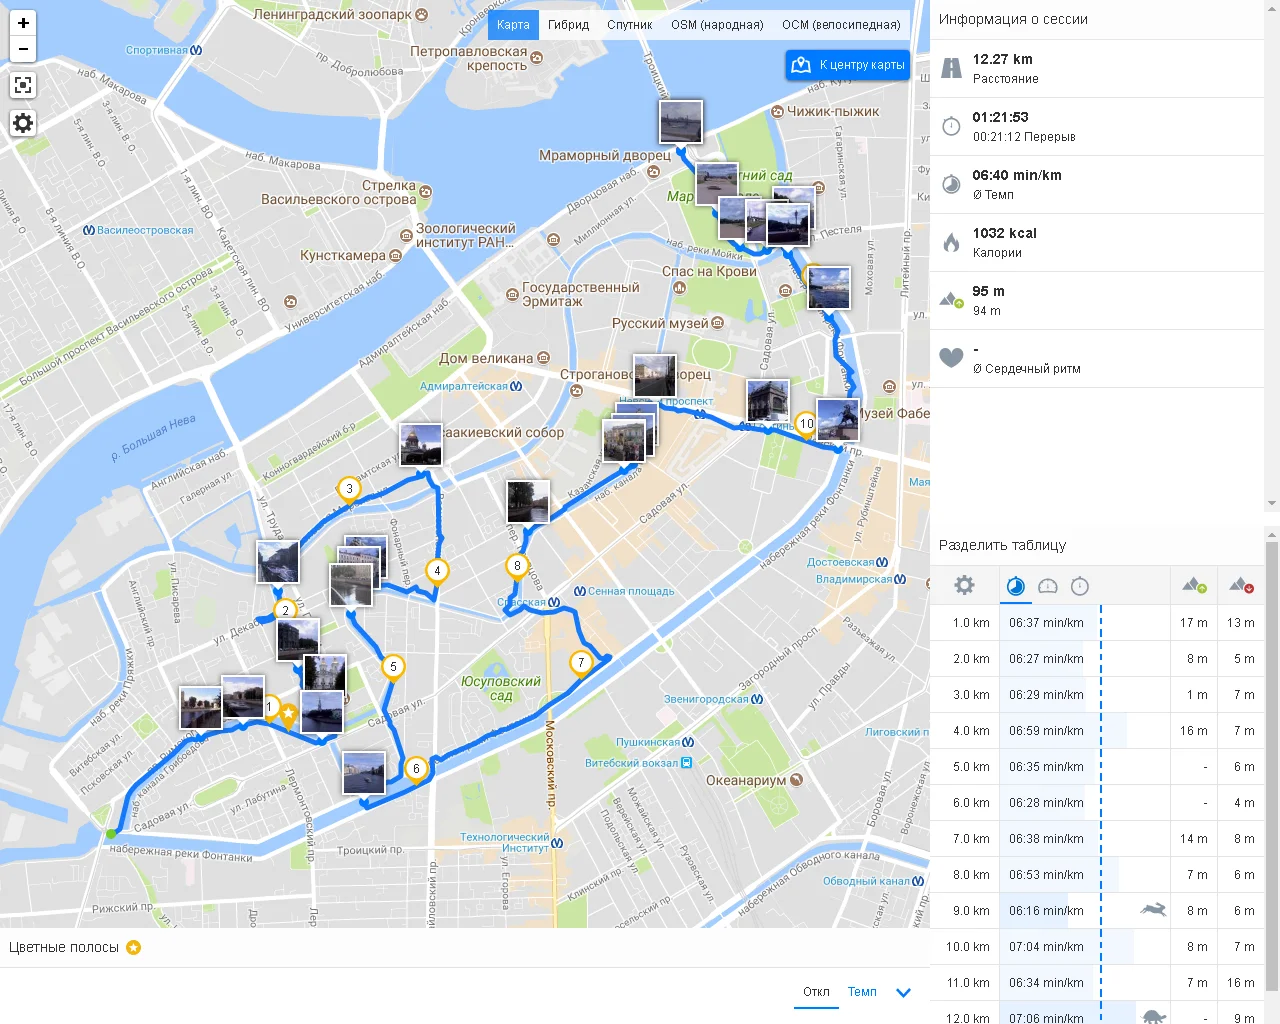Click the elevation mountain icon beside 95 m
The height and width of the screenshot is (1024, 1280).
click(951, 300)
